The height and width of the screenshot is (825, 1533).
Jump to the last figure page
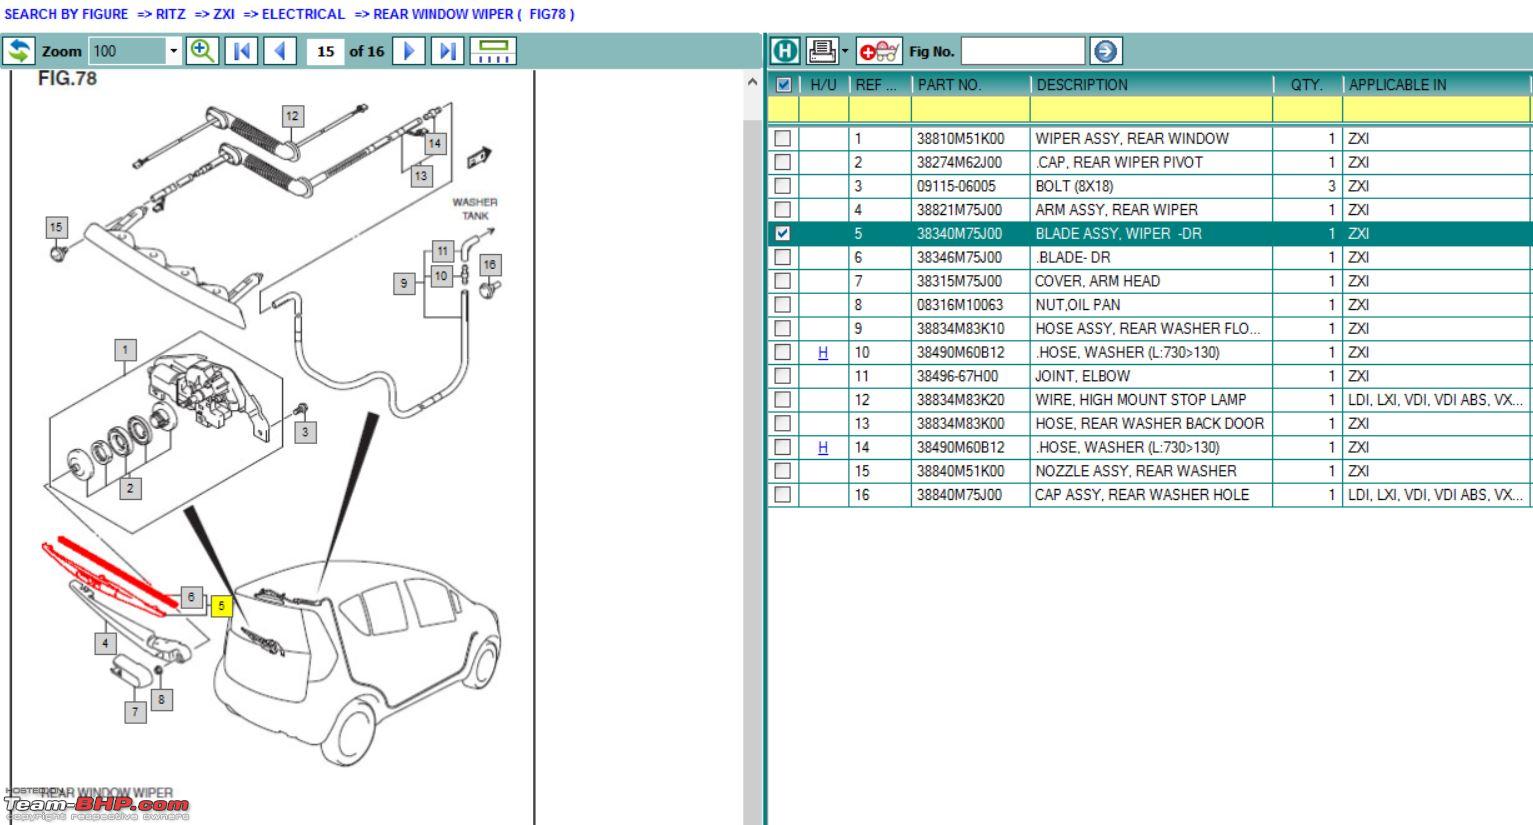pos(447,51)
